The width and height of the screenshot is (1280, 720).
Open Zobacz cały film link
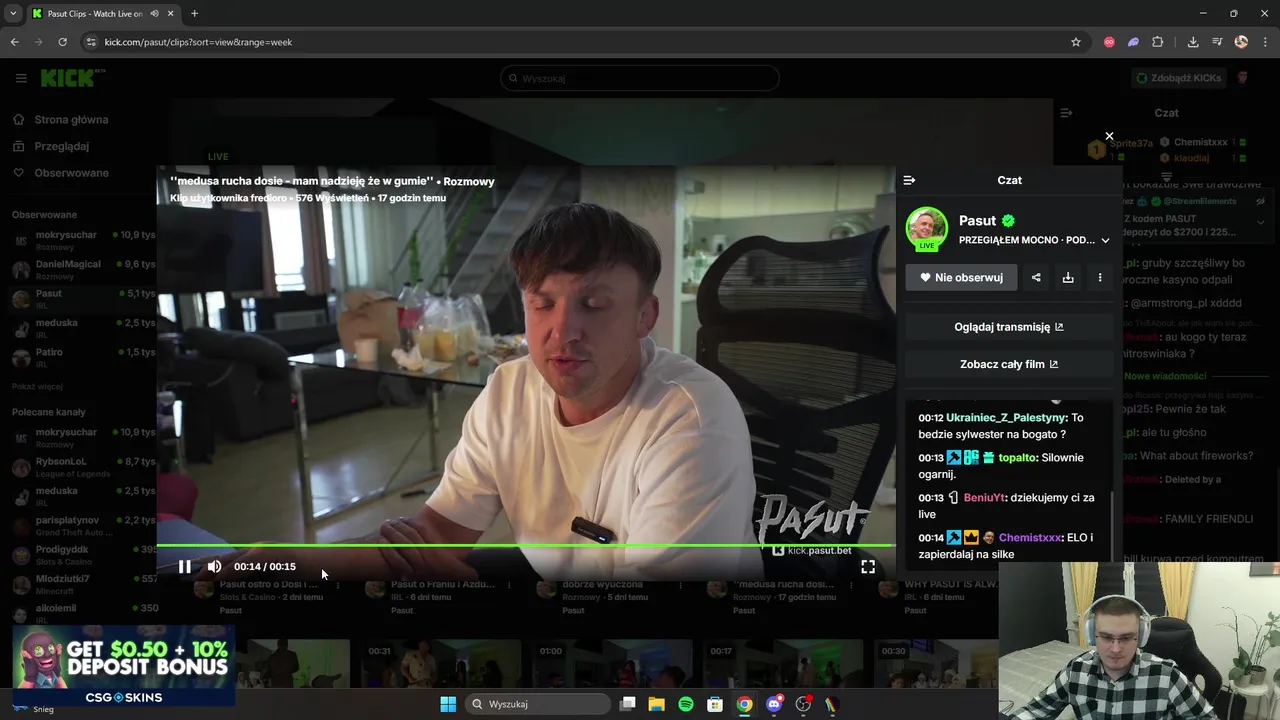point(1009,364)
